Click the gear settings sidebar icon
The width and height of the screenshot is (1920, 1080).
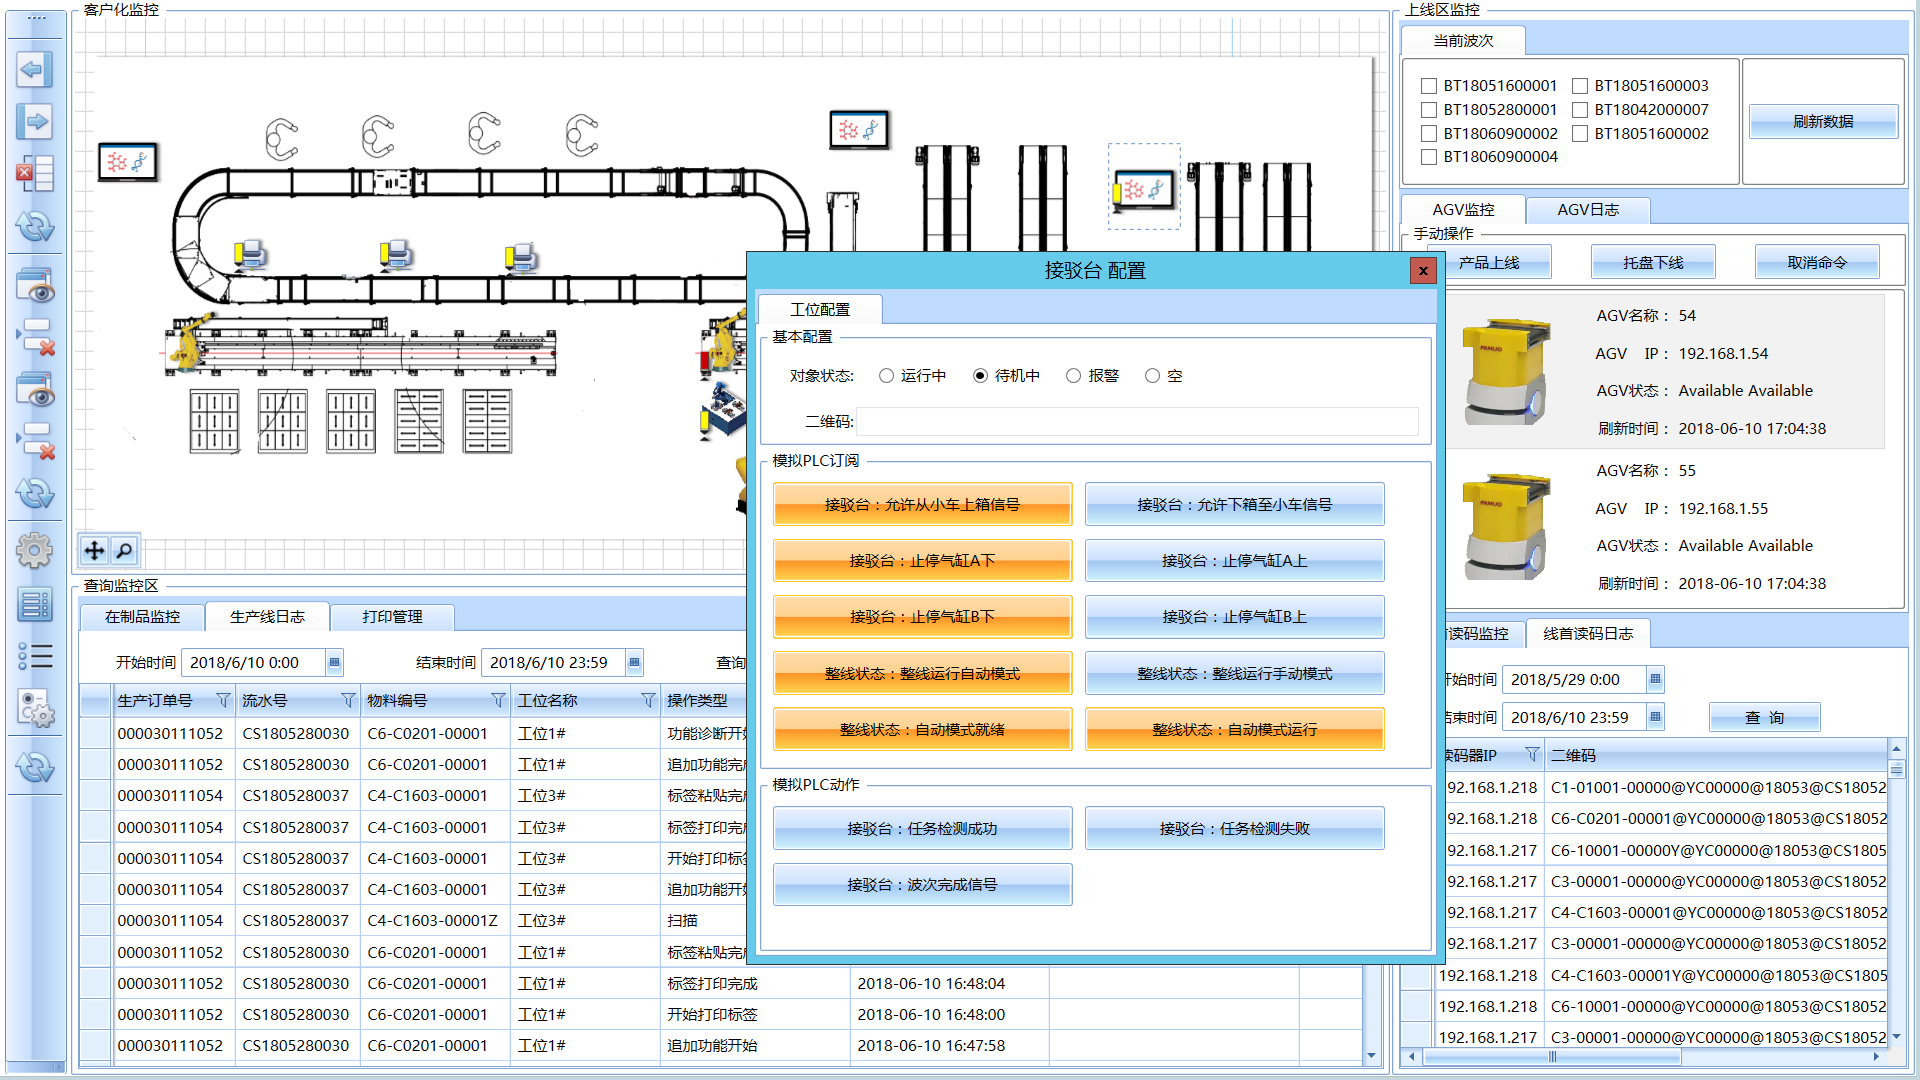pos(34,549)
